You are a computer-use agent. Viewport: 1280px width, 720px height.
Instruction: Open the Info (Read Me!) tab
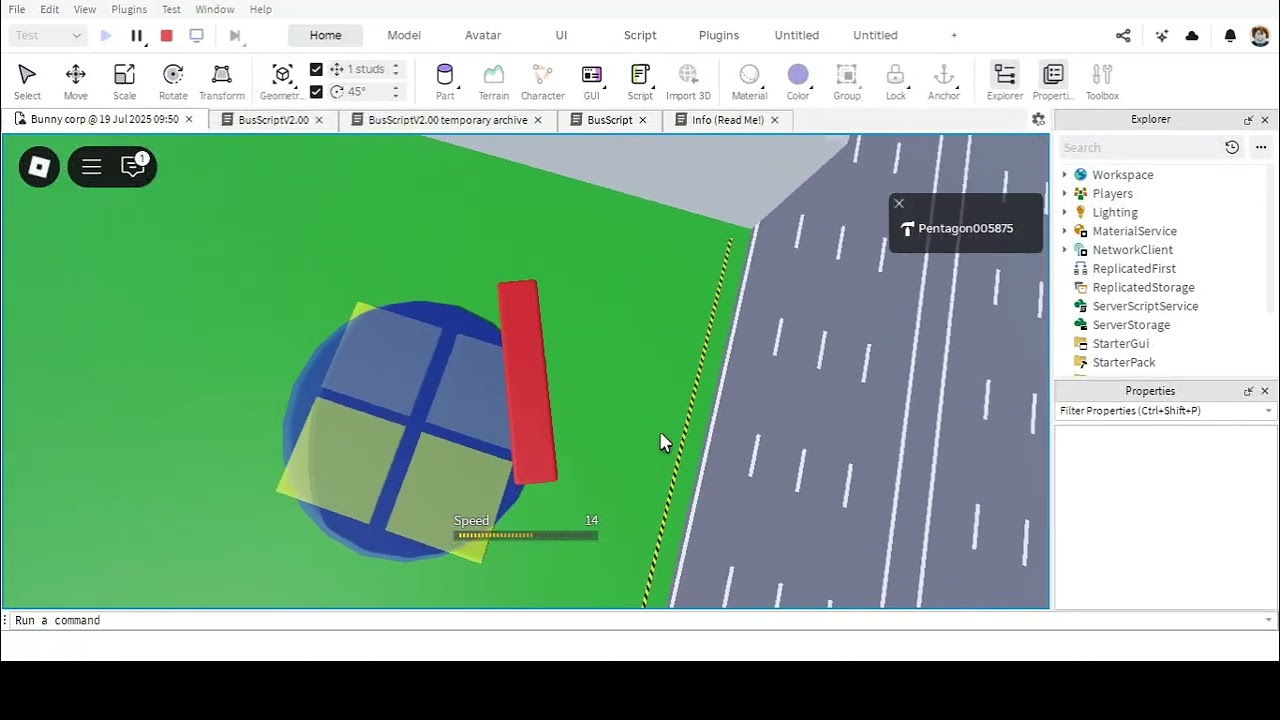(x=728, y=120)
